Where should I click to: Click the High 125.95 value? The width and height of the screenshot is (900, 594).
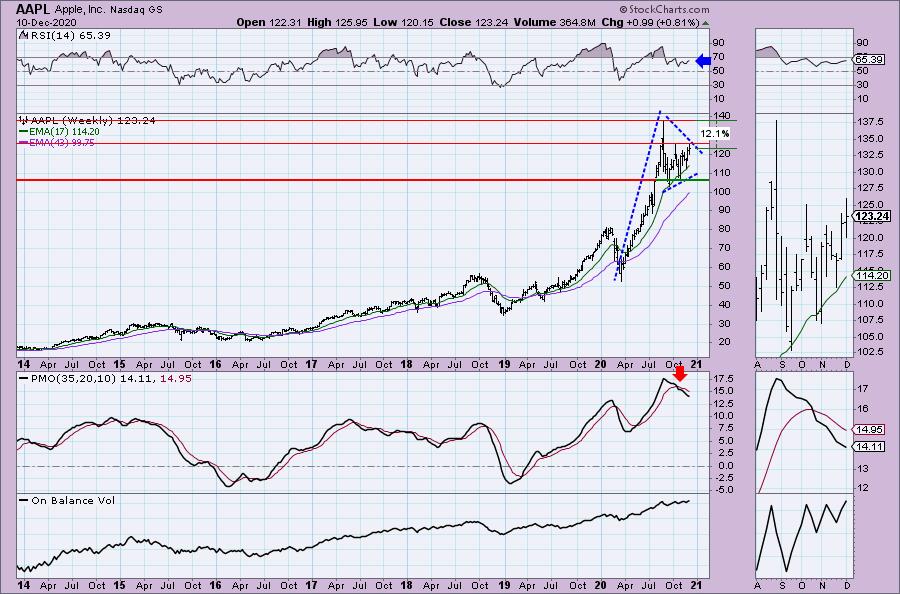[336, 22]
